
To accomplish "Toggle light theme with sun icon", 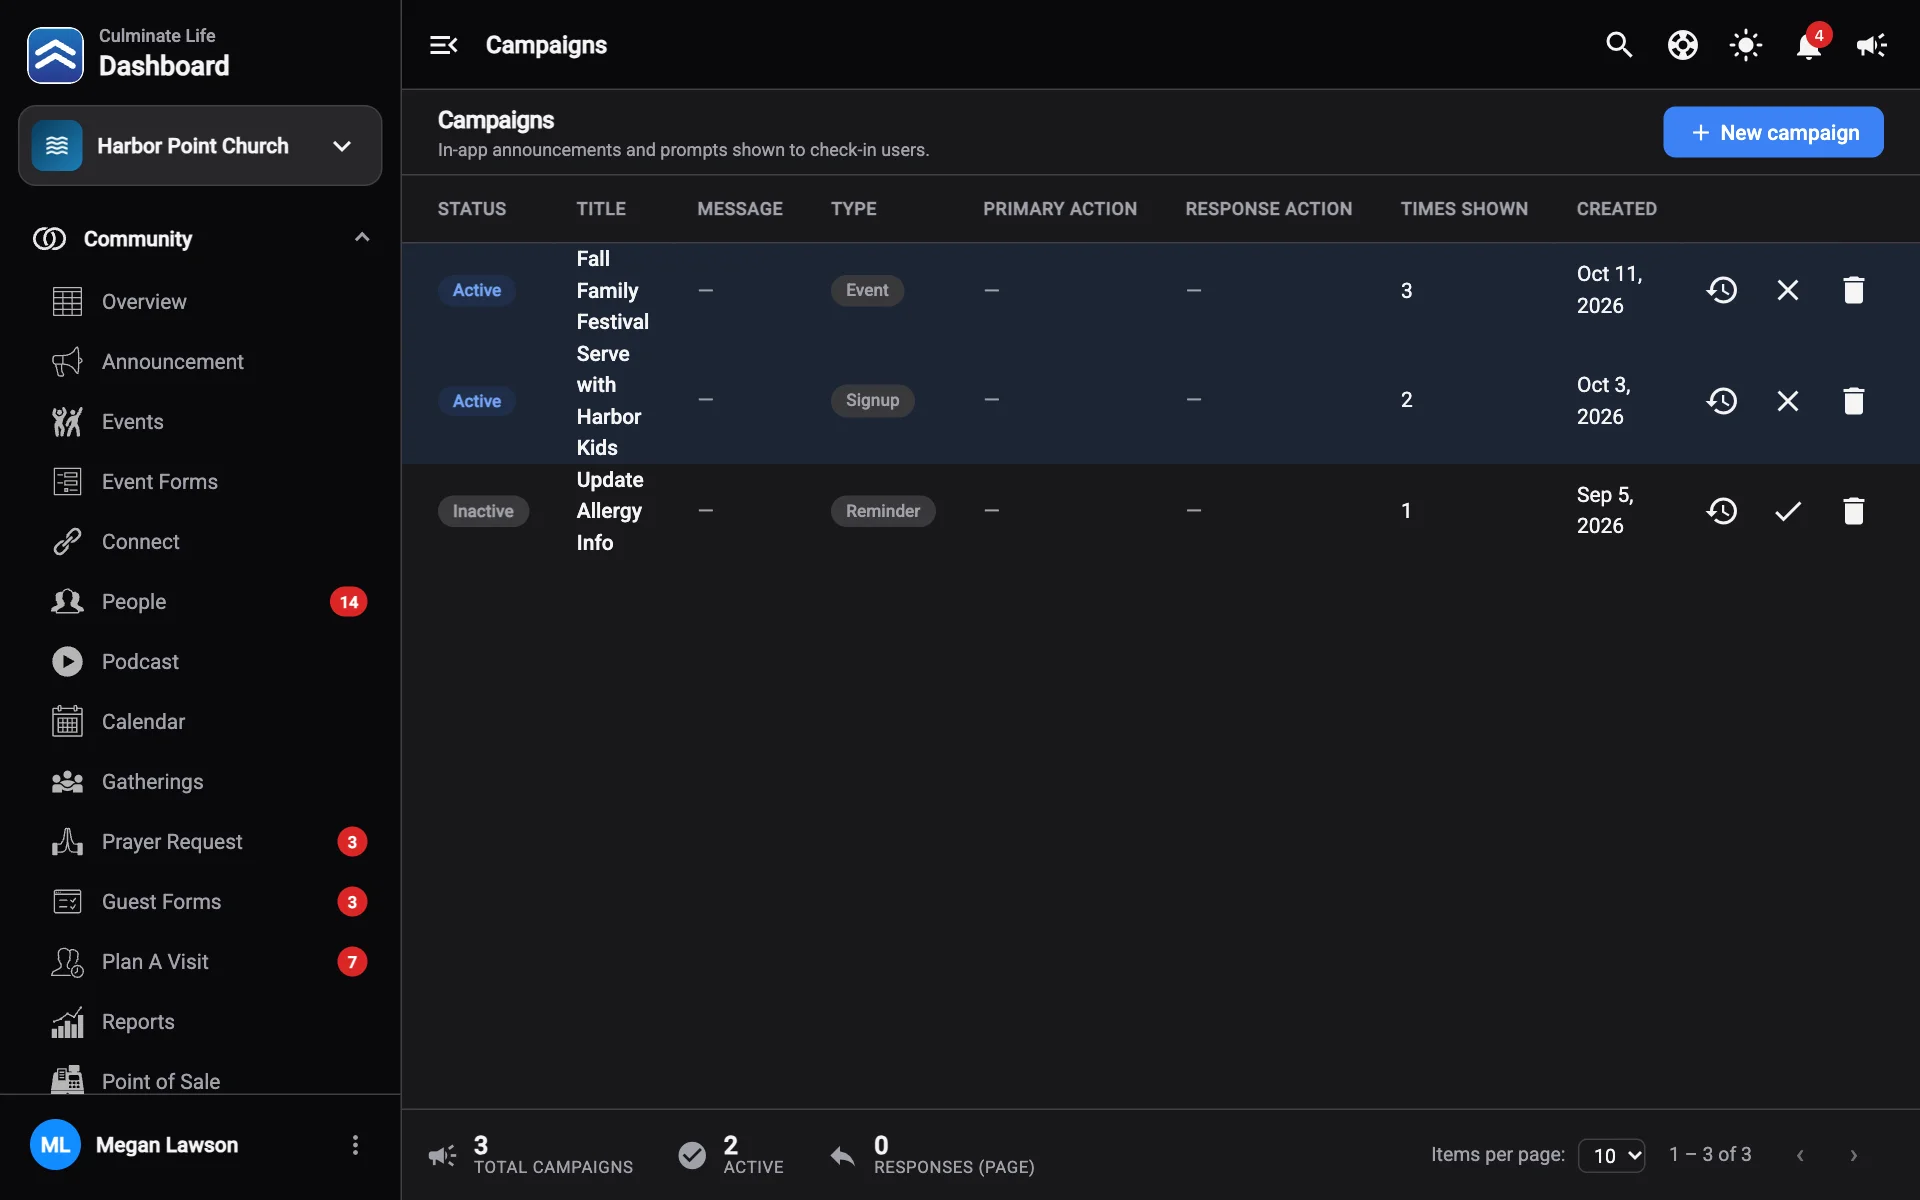I will point(1746,45).
